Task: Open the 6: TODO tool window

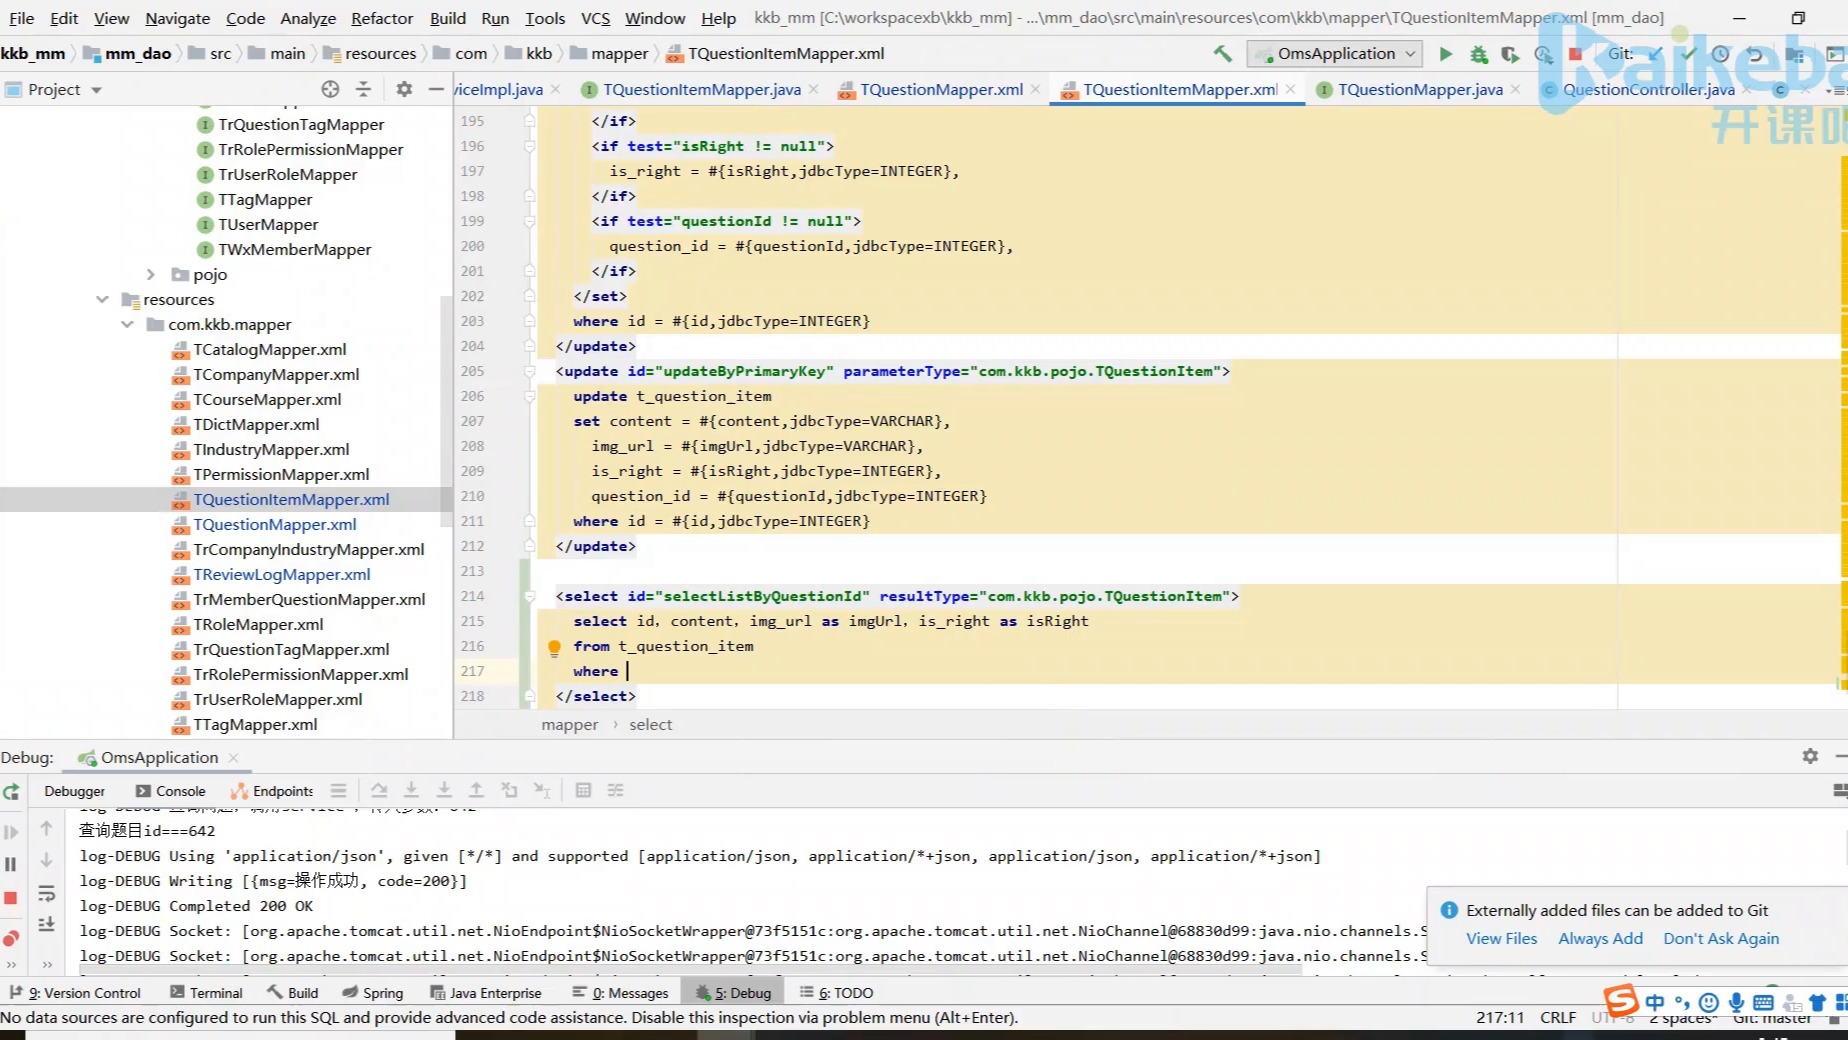Action: click(836, 993)
